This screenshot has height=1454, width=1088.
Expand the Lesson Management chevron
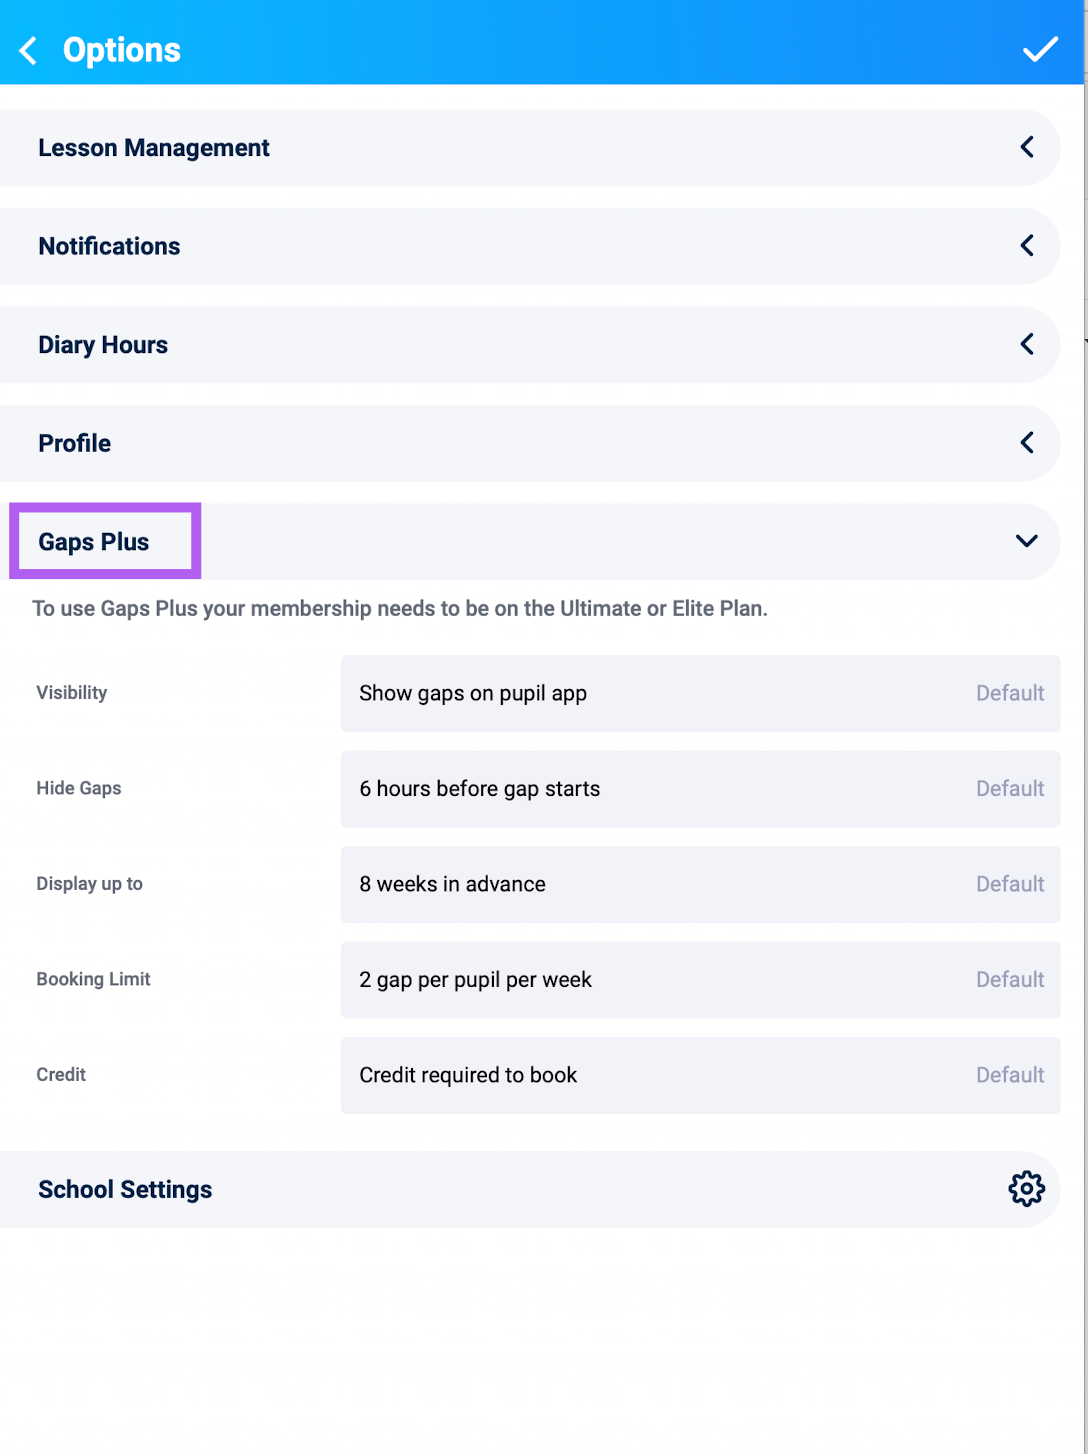[1027, 147]
